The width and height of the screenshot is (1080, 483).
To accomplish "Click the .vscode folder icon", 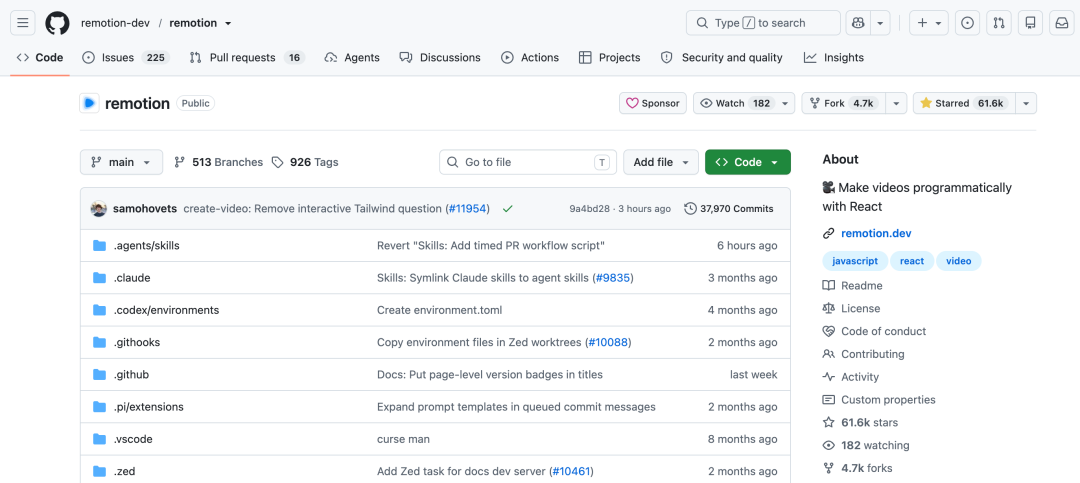I will (x=99, y=439).
